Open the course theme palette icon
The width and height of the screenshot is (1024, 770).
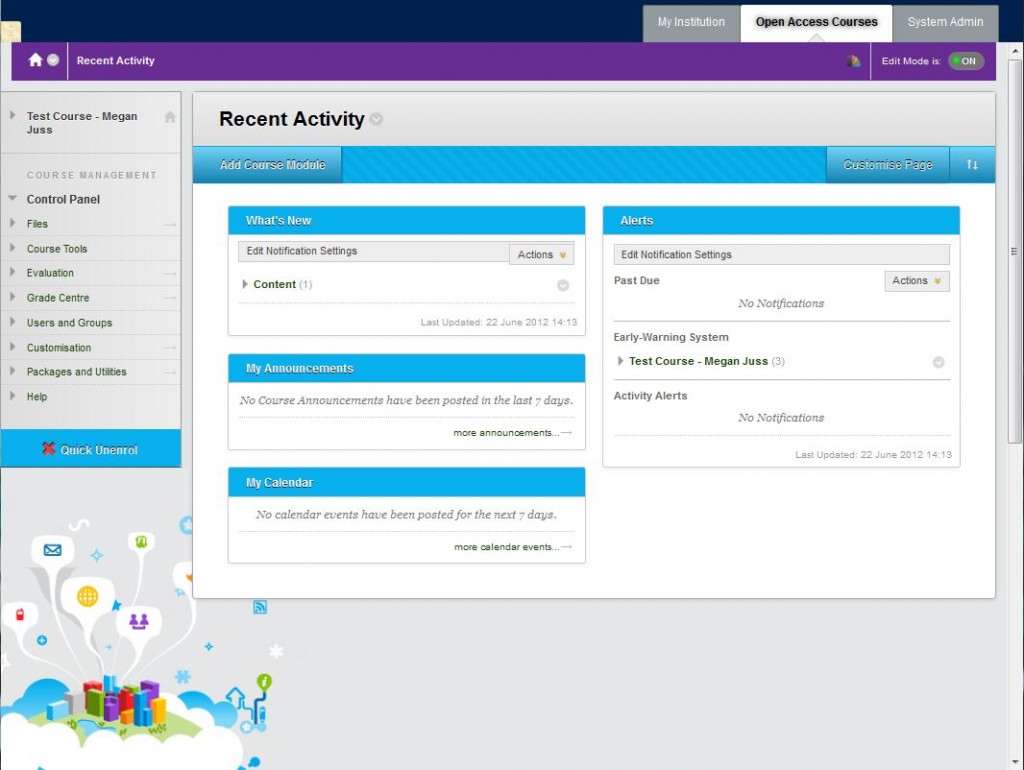tap(854, 61)
